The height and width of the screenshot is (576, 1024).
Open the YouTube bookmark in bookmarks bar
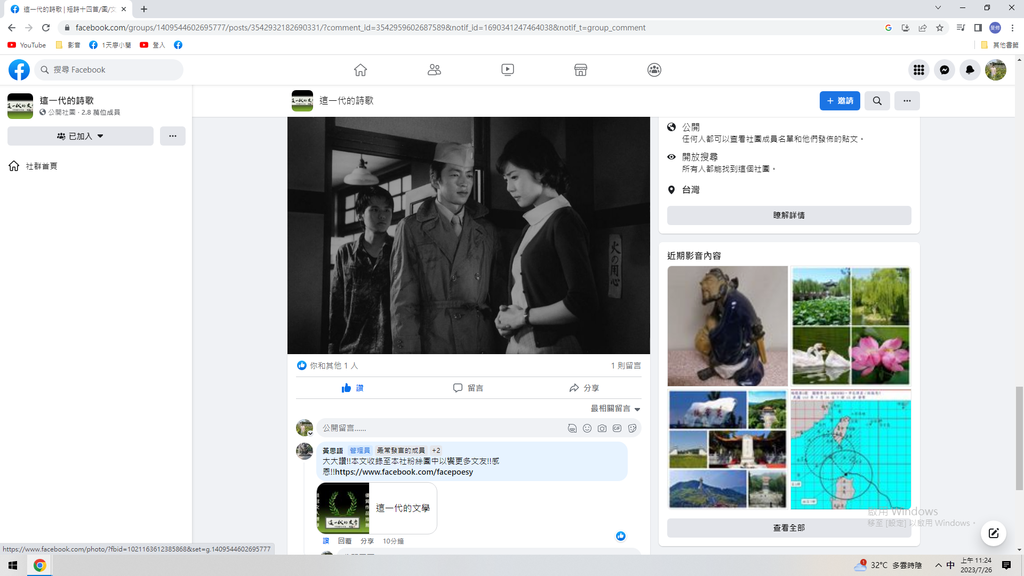tap(27, 45)
